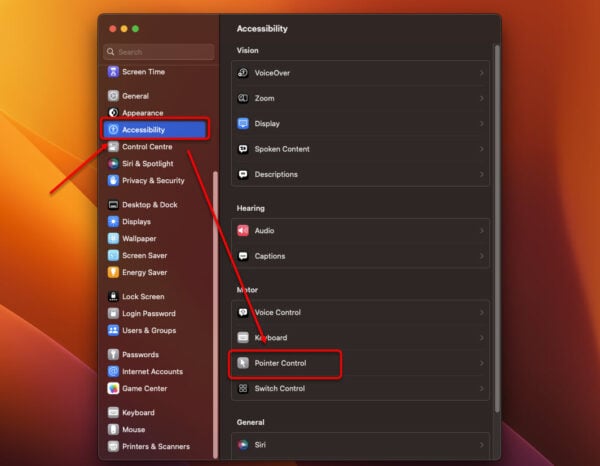Click the sidebar Keyboard icon below Game Center
600x466 pixels.
113,412
